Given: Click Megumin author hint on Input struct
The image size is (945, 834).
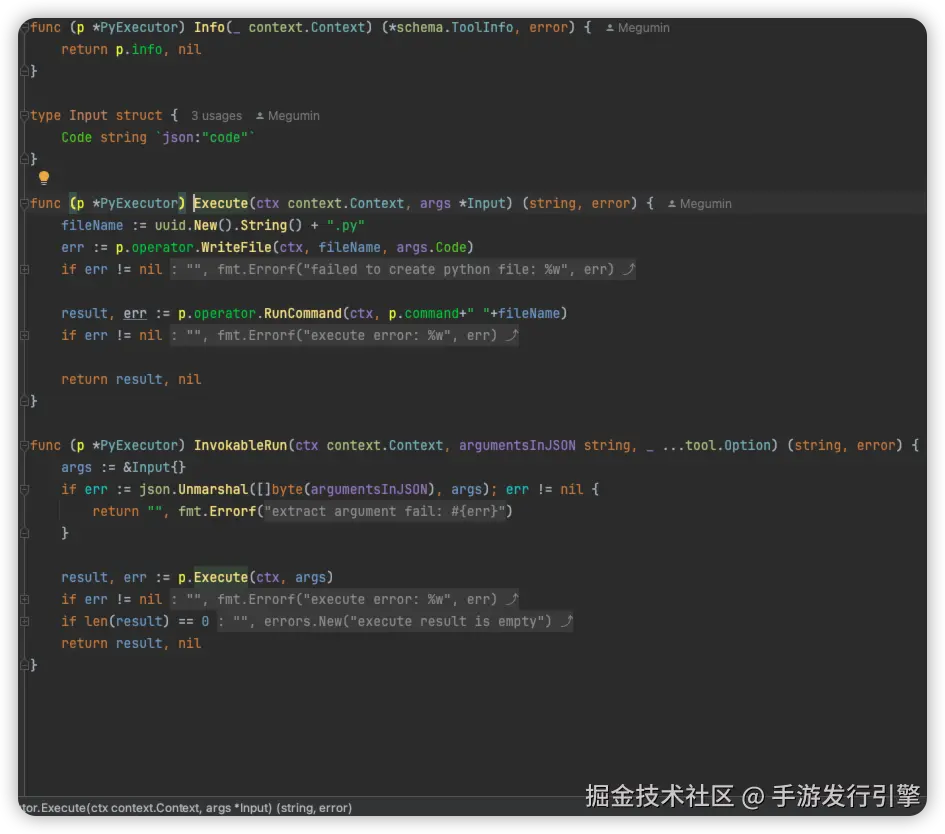Looking at the screenshot, I should pos(287,116).
